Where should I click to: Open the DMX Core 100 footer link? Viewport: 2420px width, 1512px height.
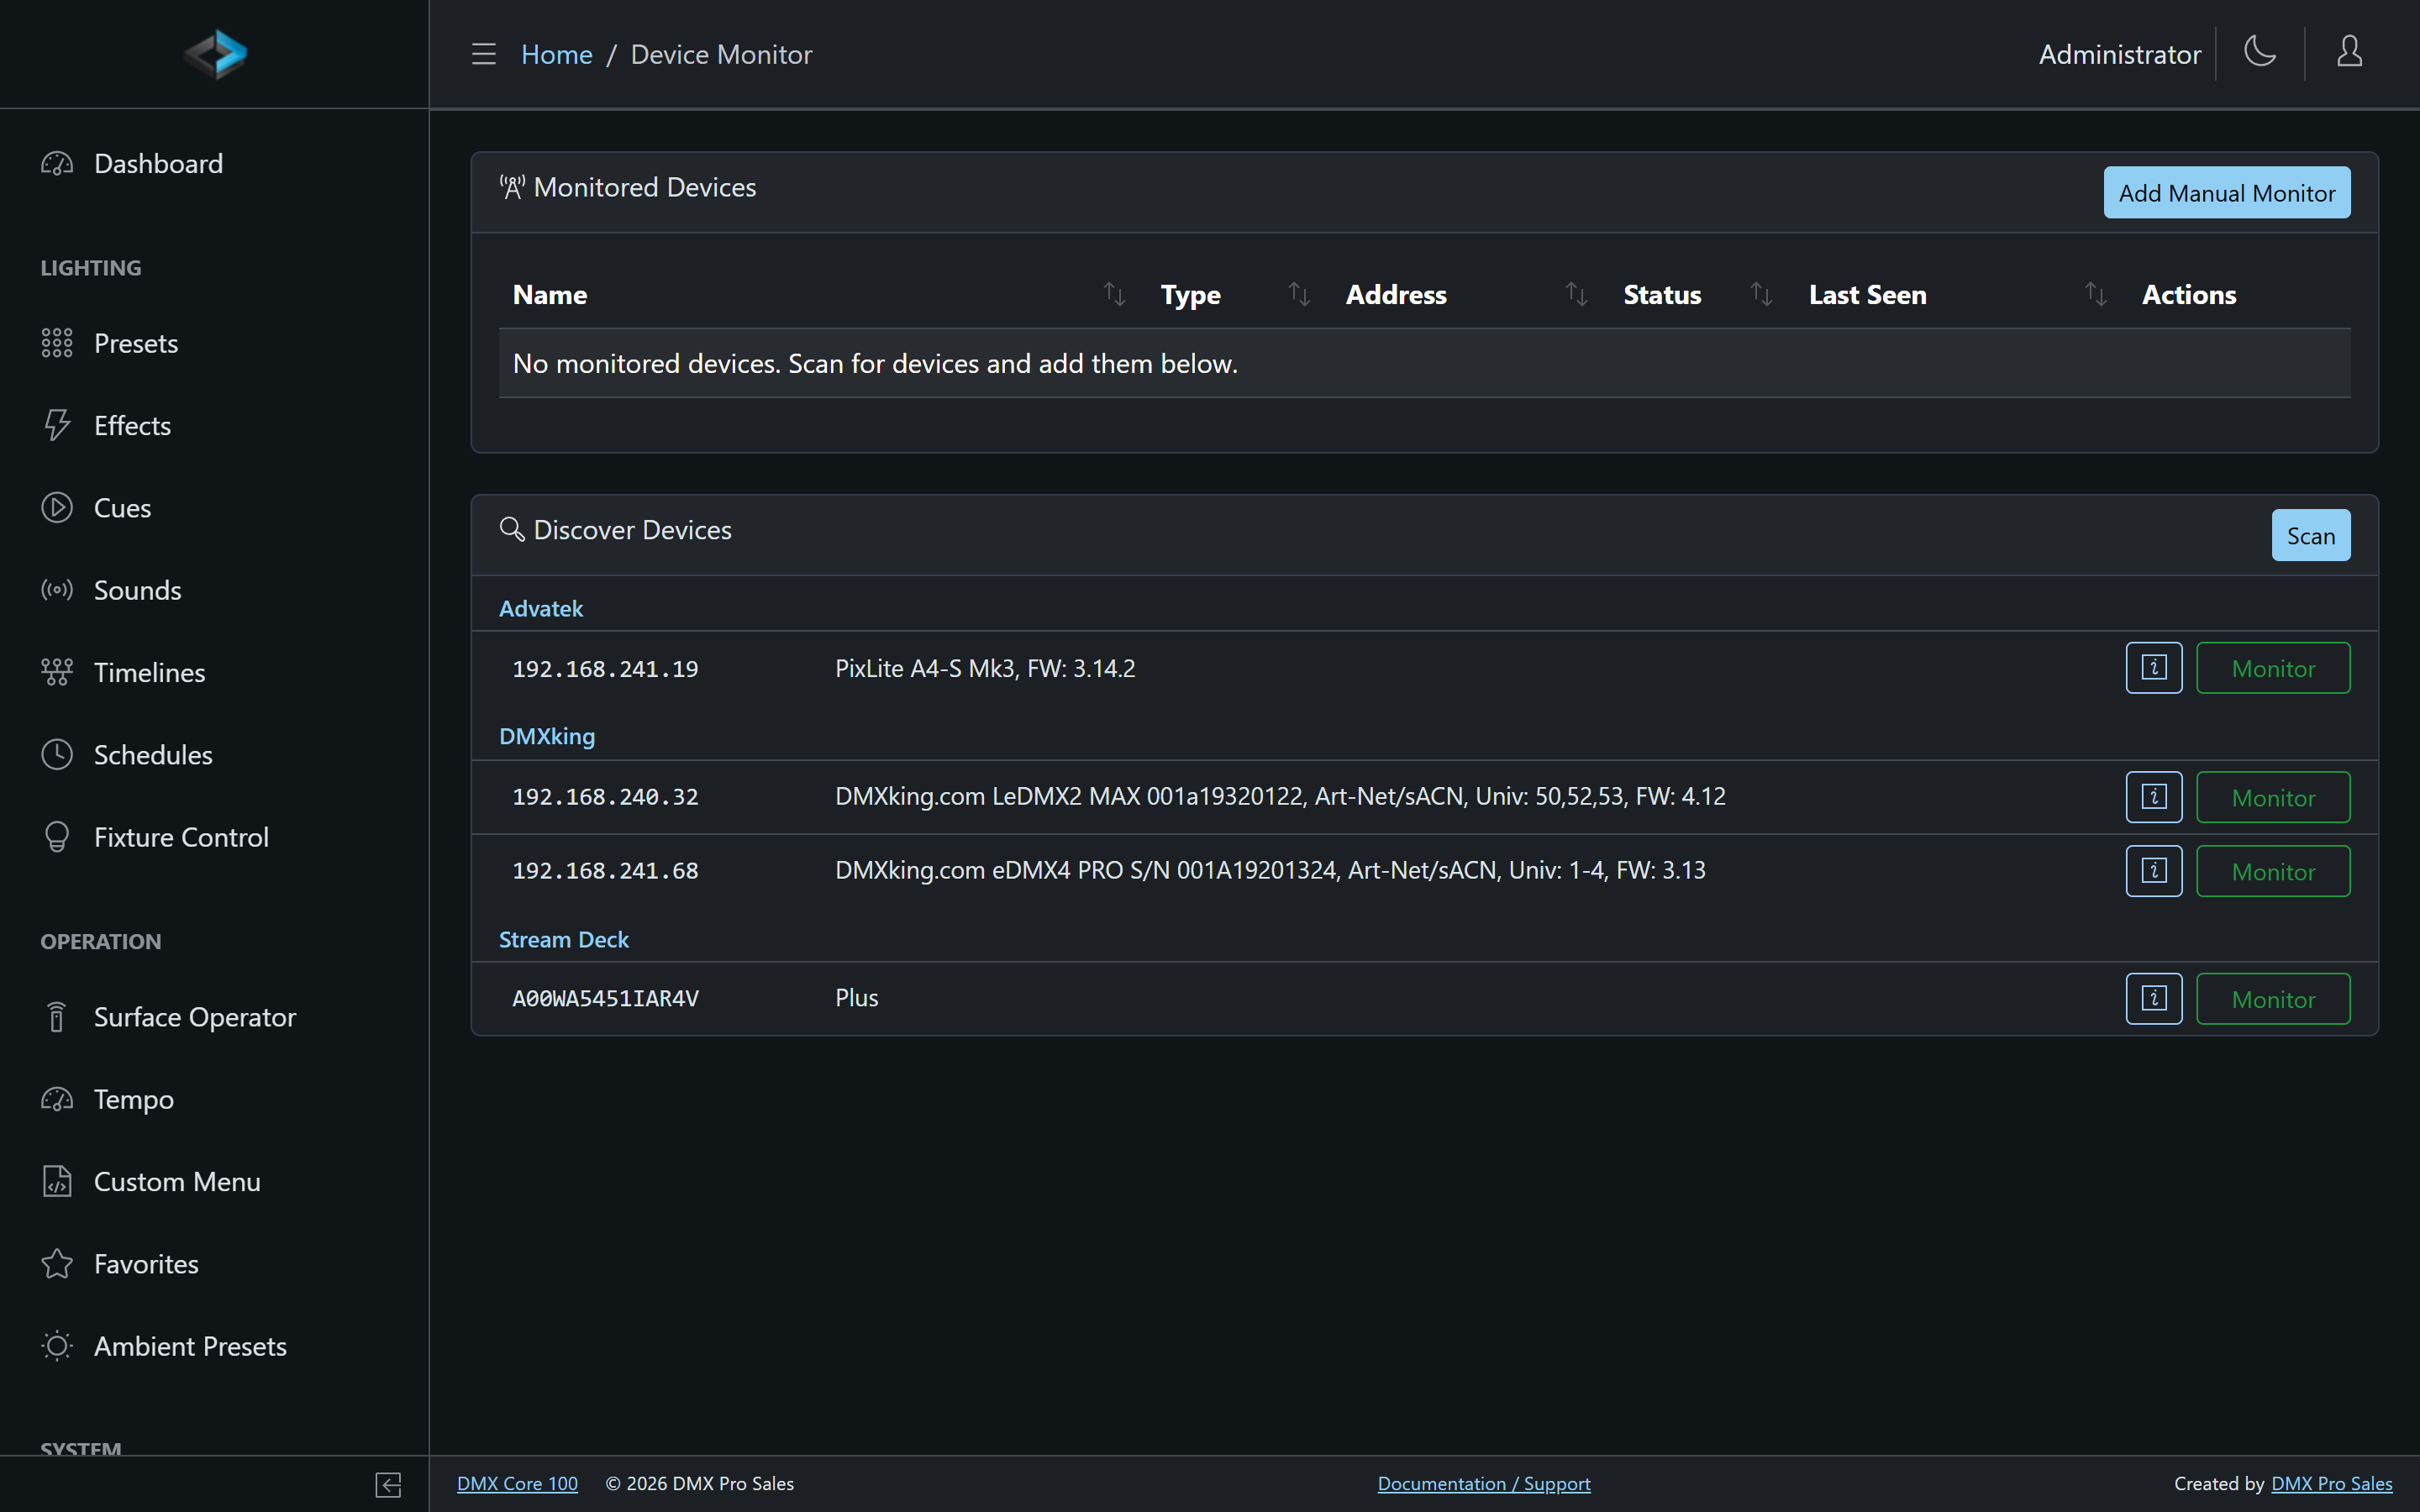pyautogui.click(x=517, y=1484)
